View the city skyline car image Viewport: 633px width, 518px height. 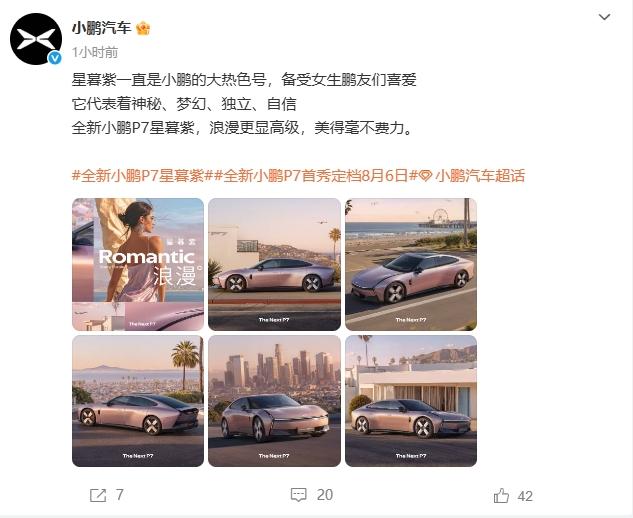pos(275,401)
